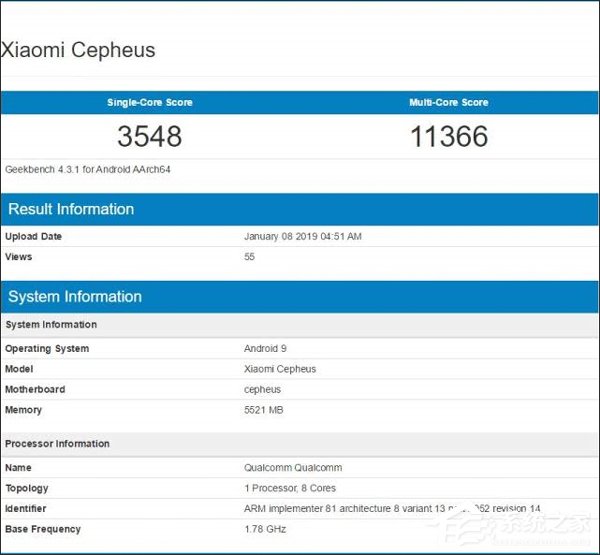Select the Xiaomi Cepheus model value

280,369
